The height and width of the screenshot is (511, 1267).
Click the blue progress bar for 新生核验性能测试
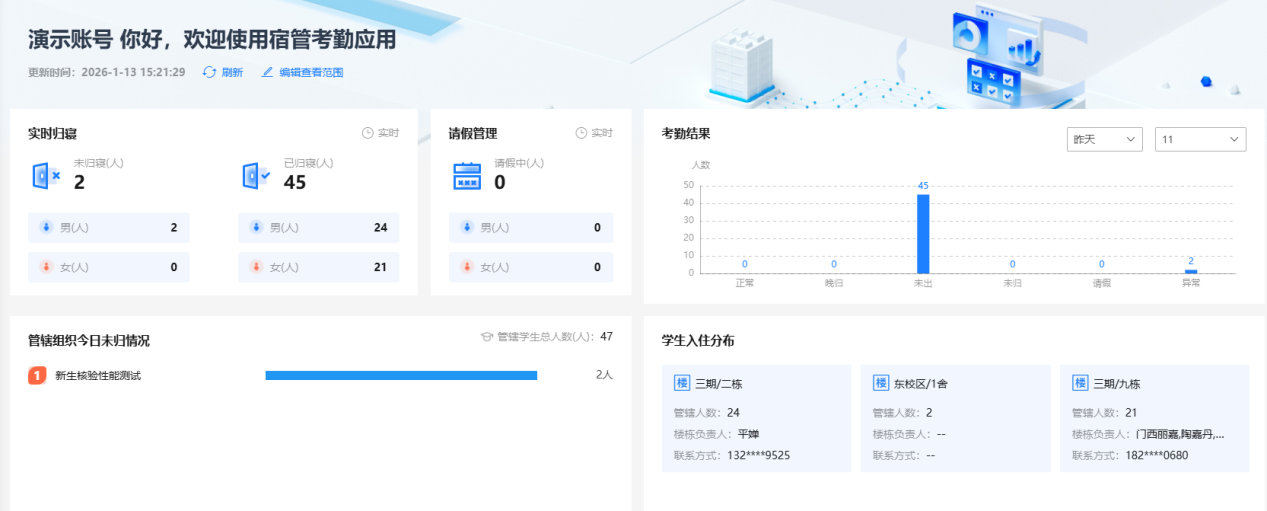[x=401, y=375]
